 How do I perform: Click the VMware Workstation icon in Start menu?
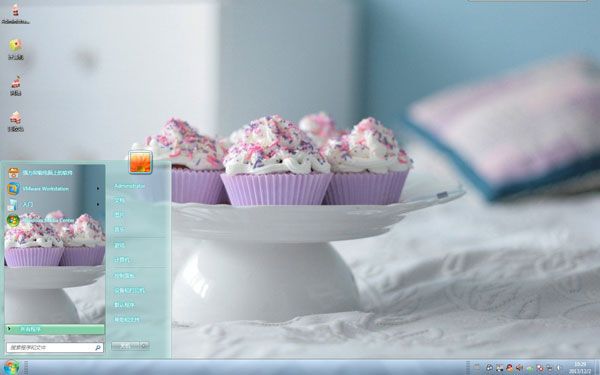pos(13,189)
